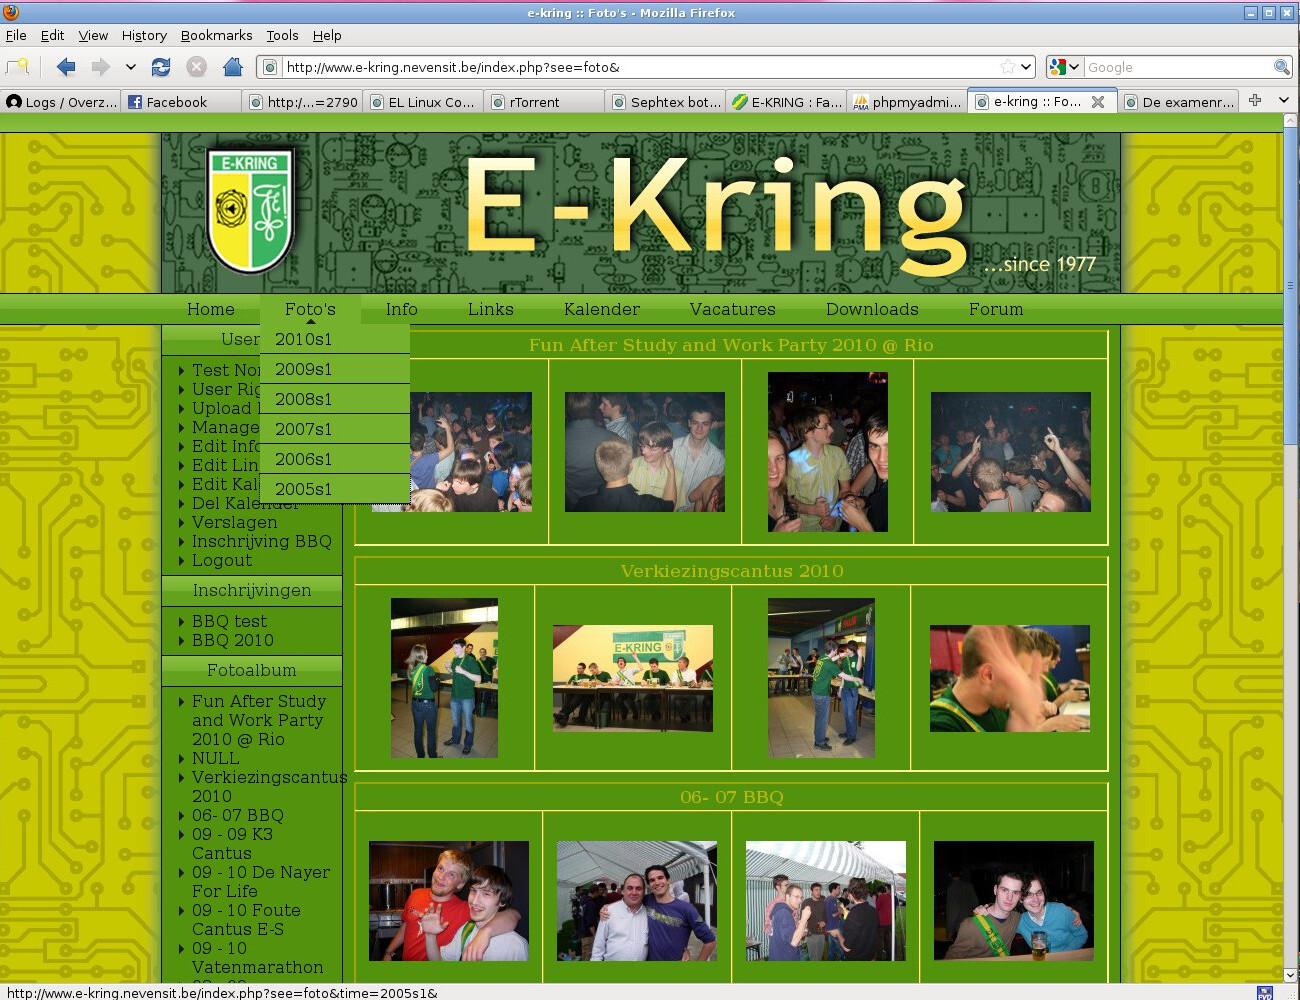The width and height of the screenshot is (1300, 1000).
Task: Expand the URL bar dropdown arrow
Action: (1026, 67)
